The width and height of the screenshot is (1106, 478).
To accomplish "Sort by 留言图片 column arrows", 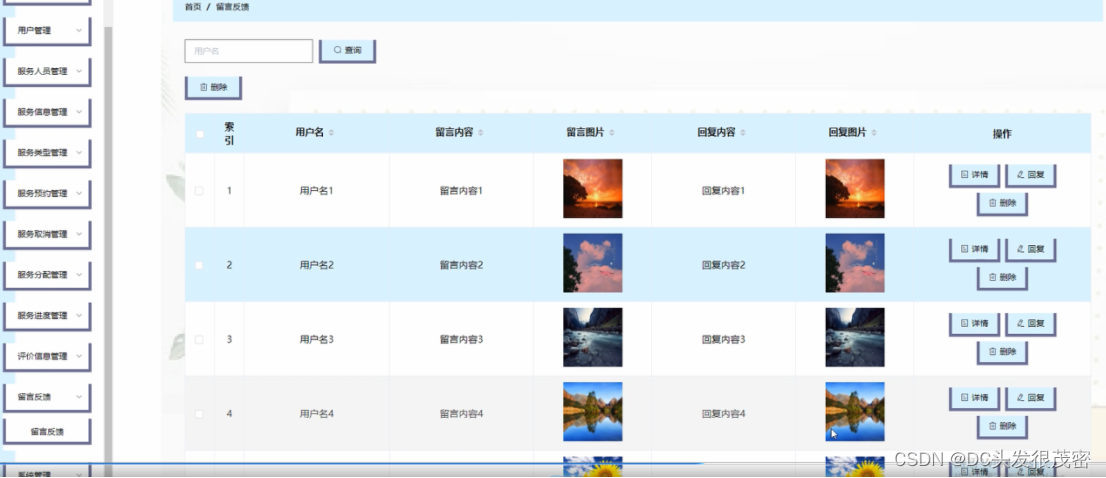I will (x=612, y=133).
